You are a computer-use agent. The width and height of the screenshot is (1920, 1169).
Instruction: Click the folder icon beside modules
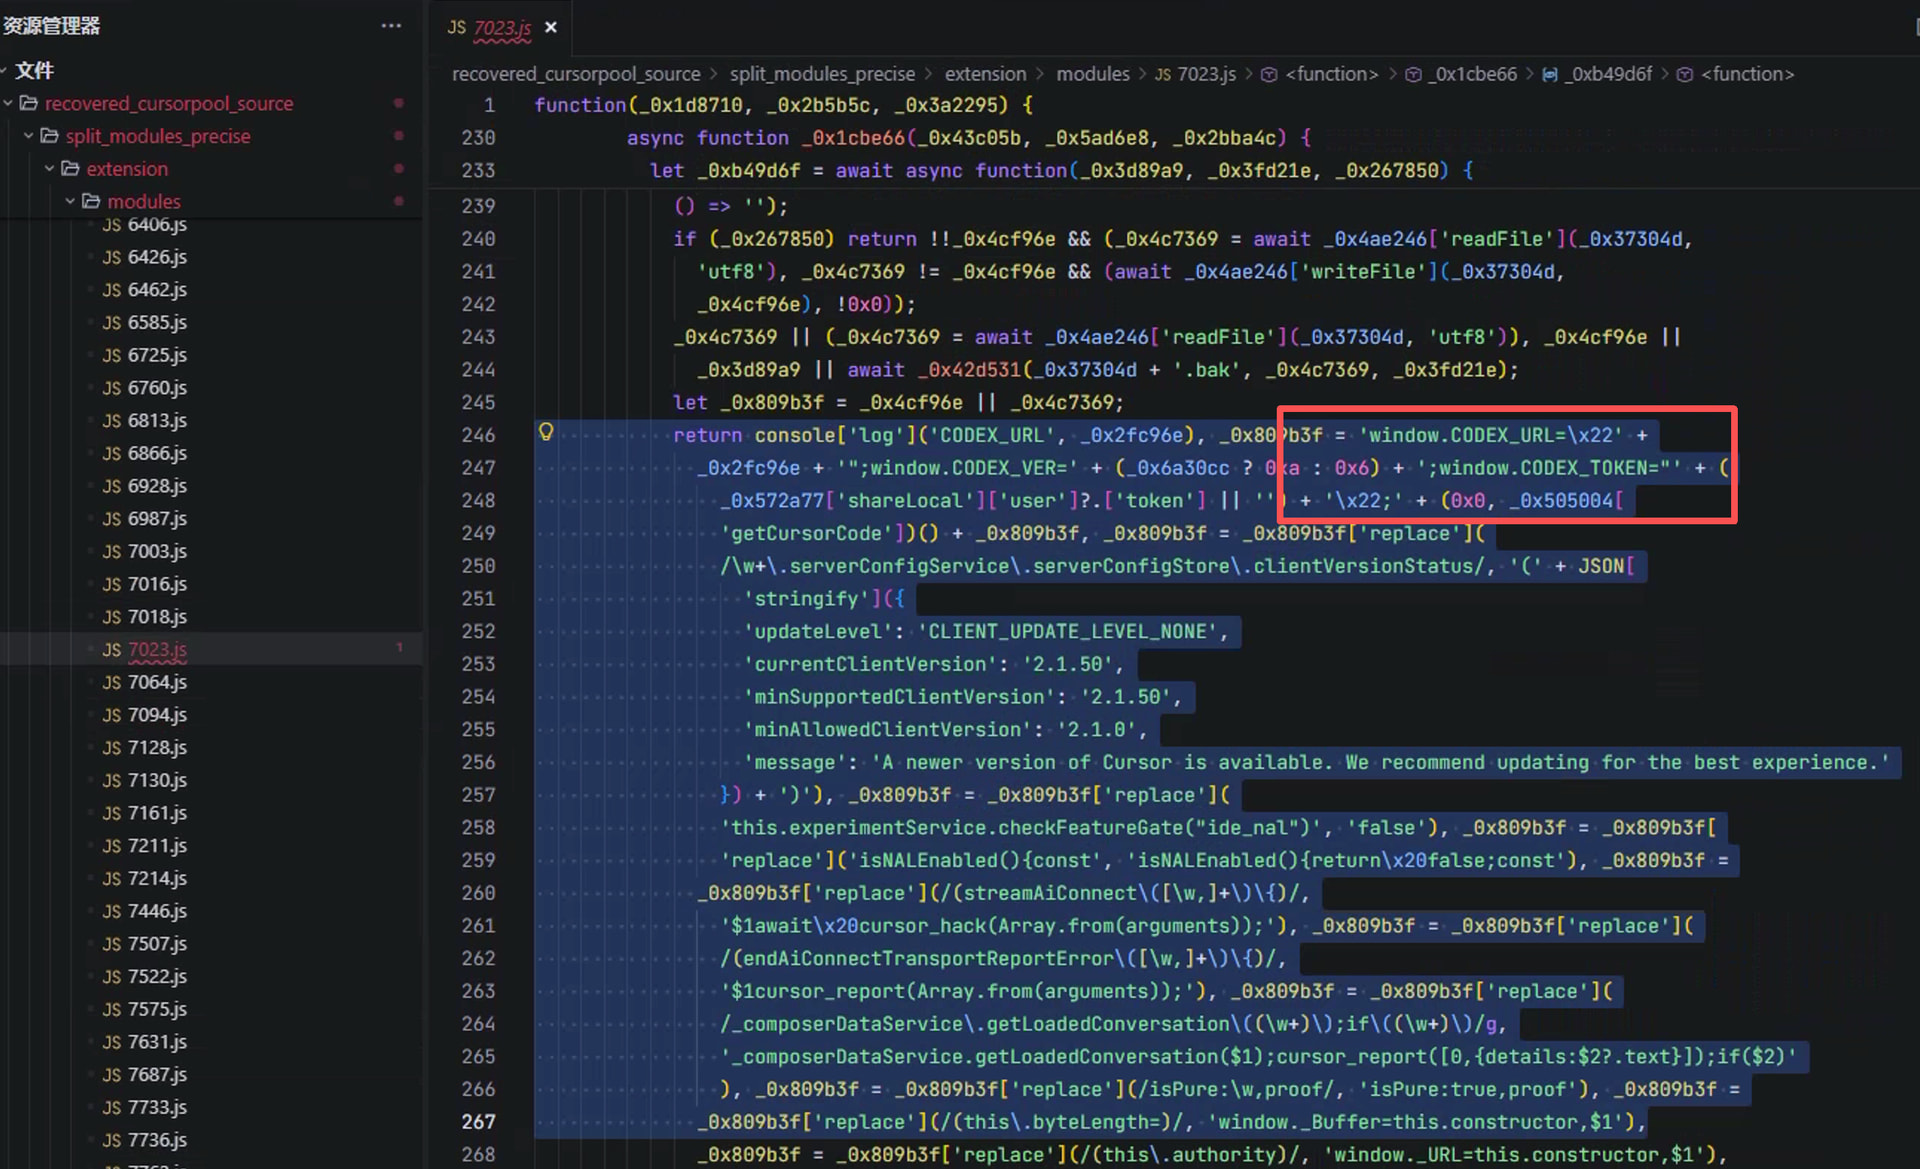tap(91, 201)
